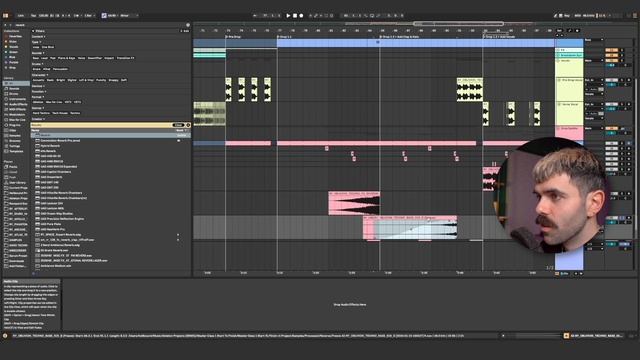This screenshot has width=640, height=360.
Task: Select Drums in Library sidebar
Action: [x=14, y=94]
